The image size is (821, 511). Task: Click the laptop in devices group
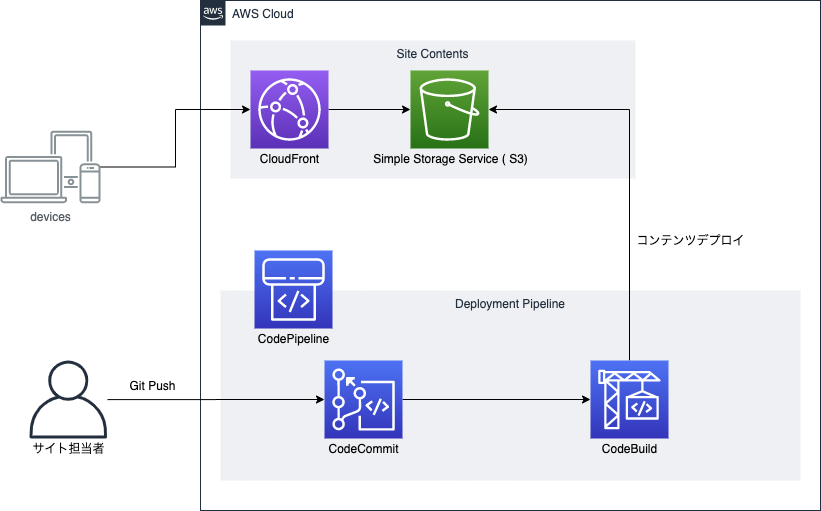pos(35,180)
